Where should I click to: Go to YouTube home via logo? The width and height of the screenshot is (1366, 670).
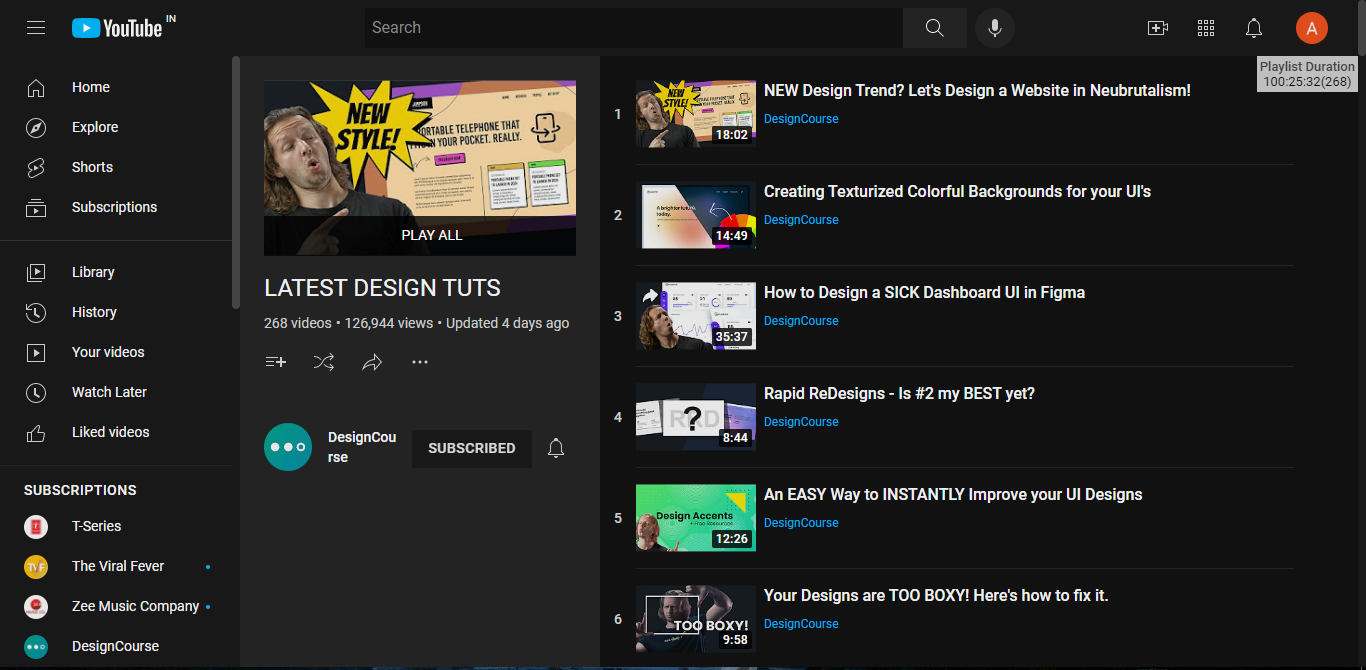[117, 28]
